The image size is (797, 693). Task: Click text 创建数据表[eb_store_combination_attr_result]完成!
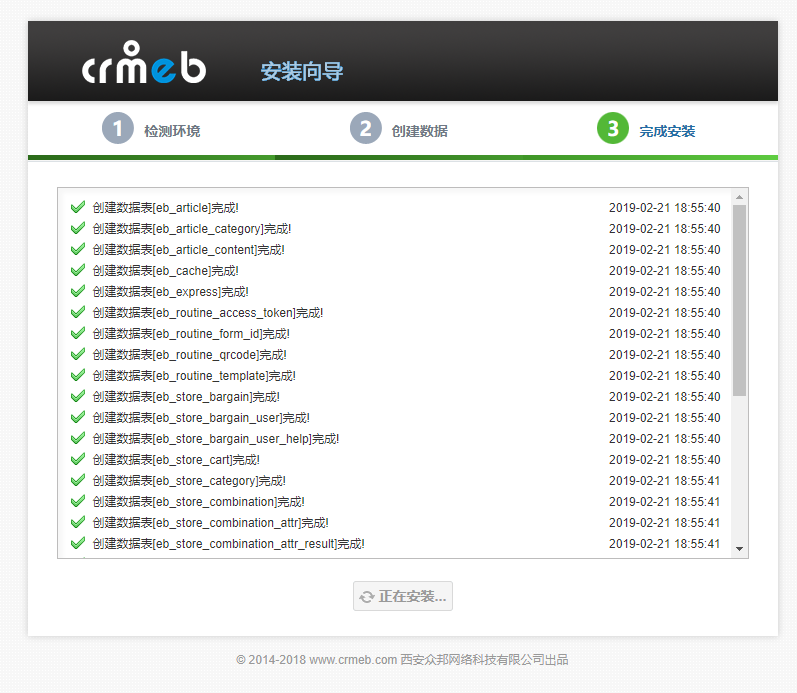pyautogui.click(x=229, y=544)
